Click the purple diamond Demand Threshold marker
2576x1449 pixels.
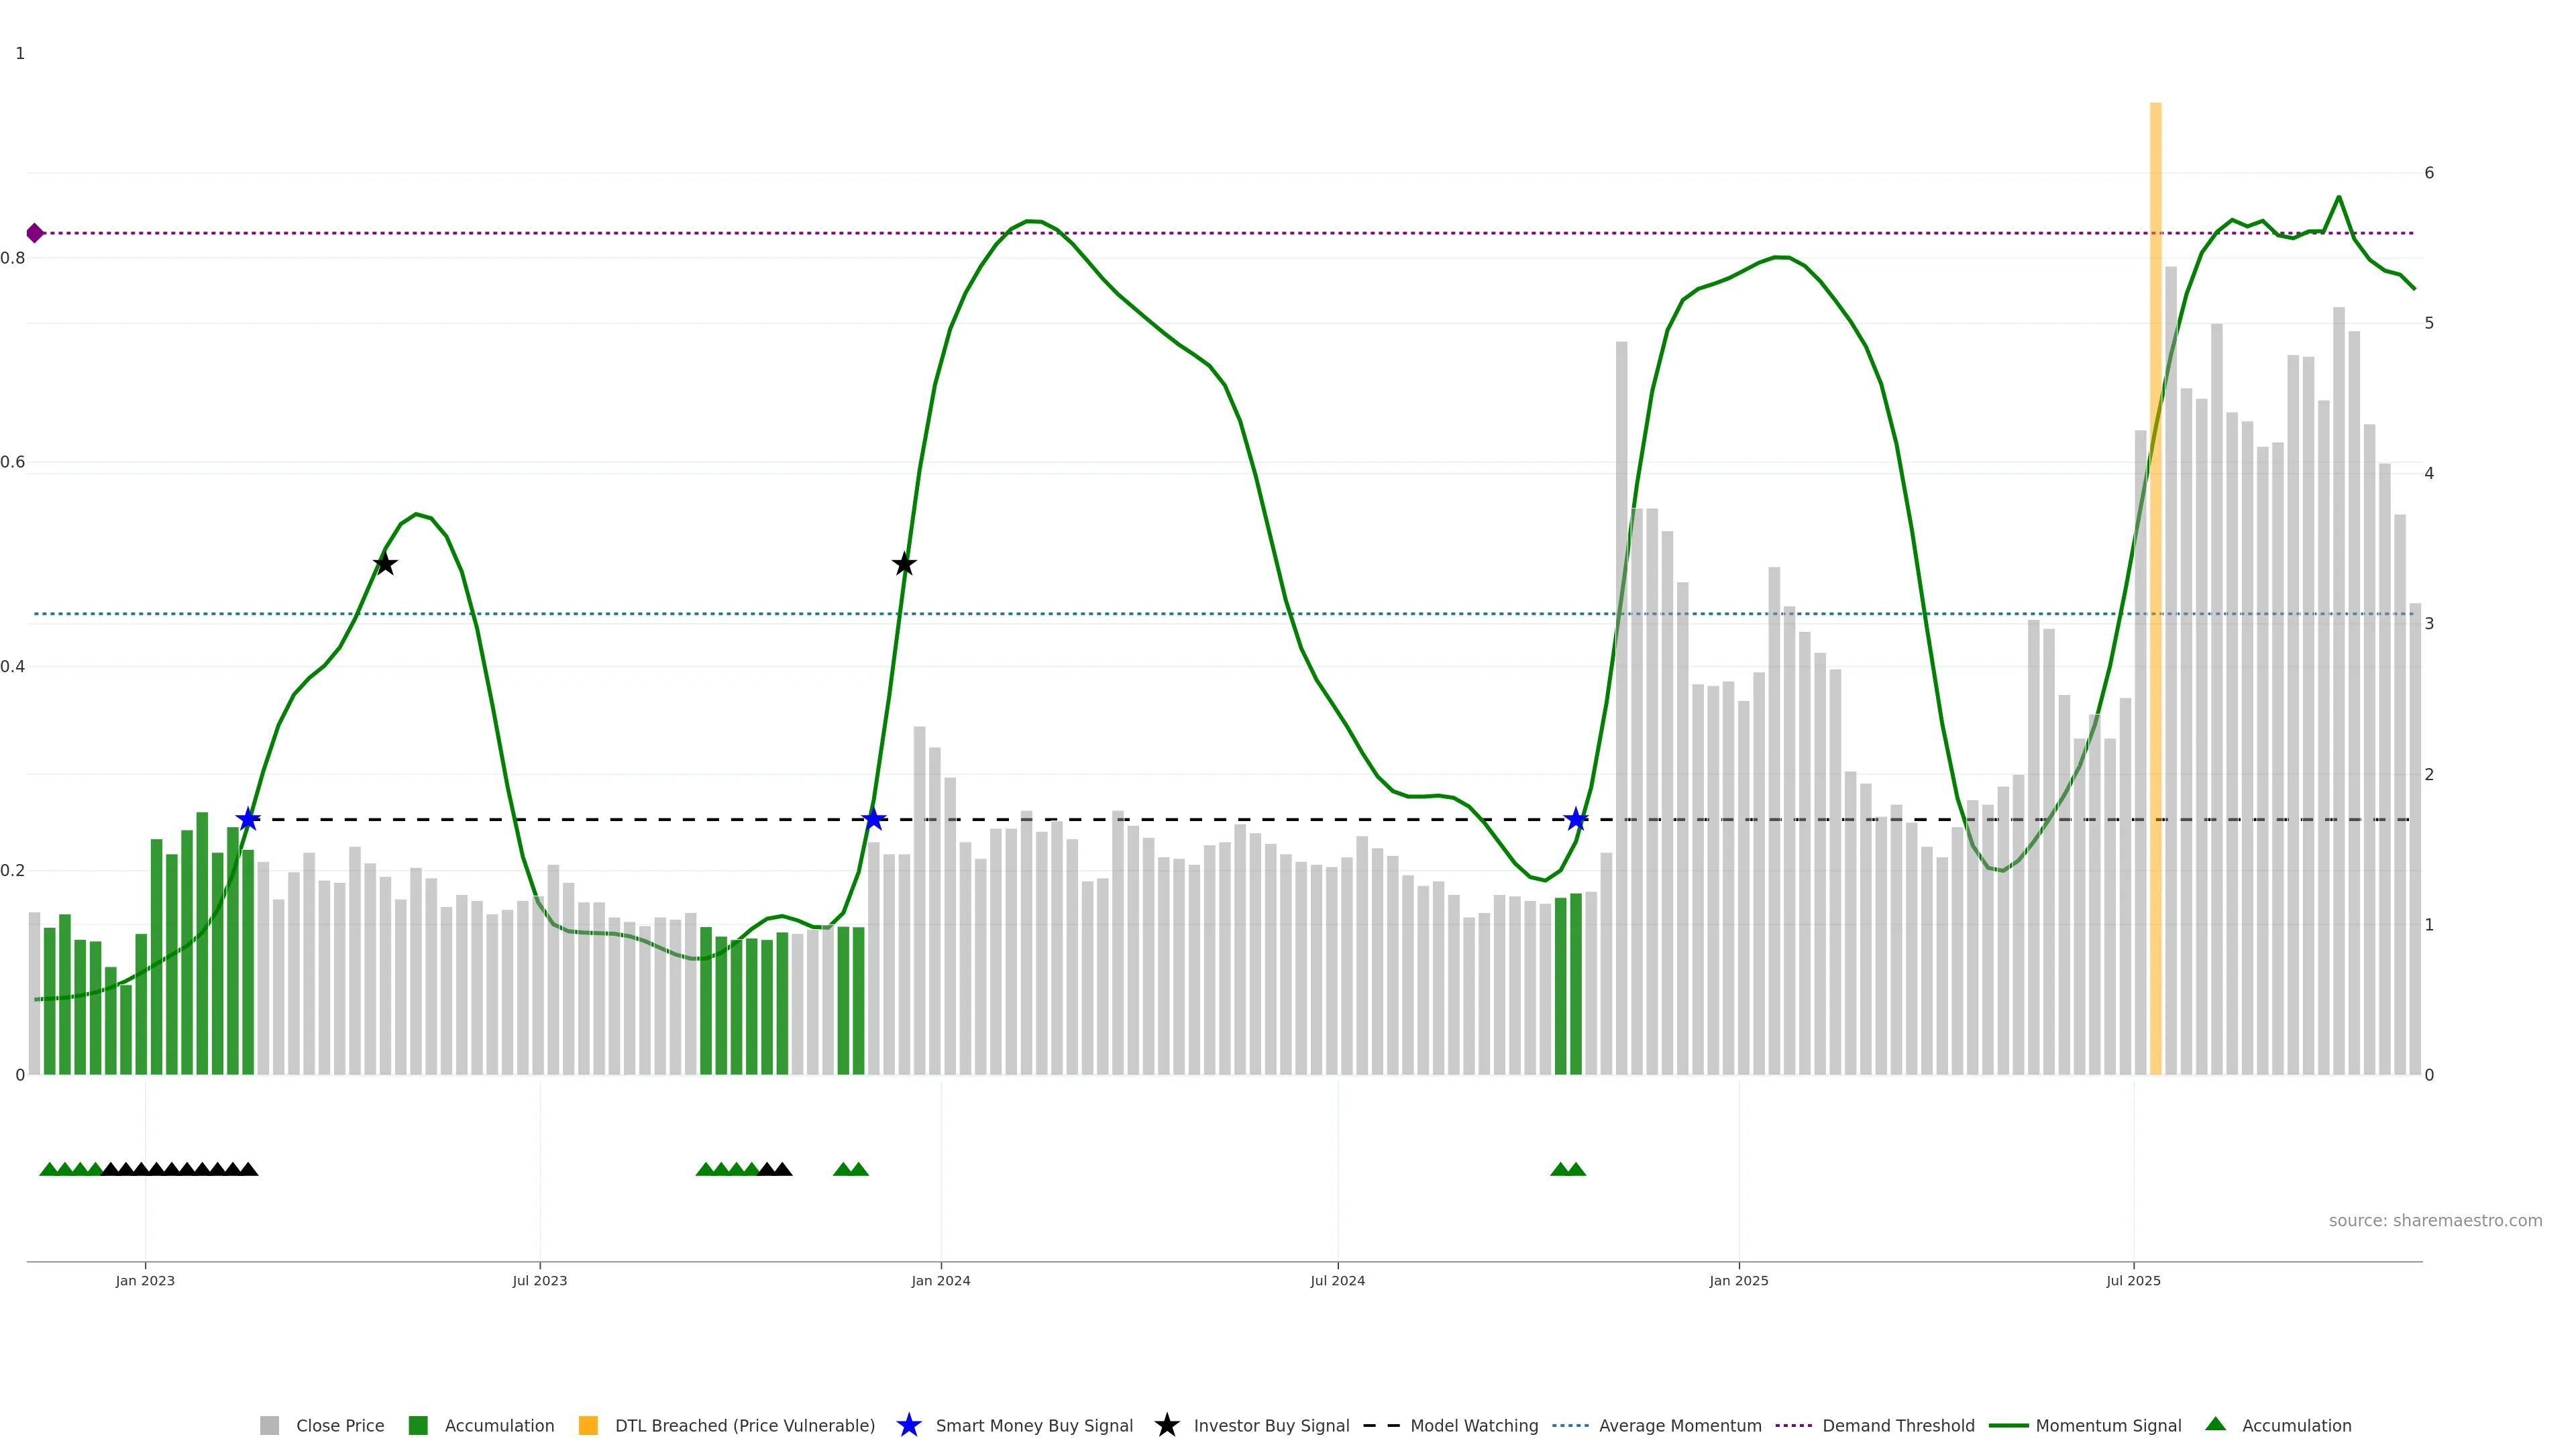pos(35,233)
